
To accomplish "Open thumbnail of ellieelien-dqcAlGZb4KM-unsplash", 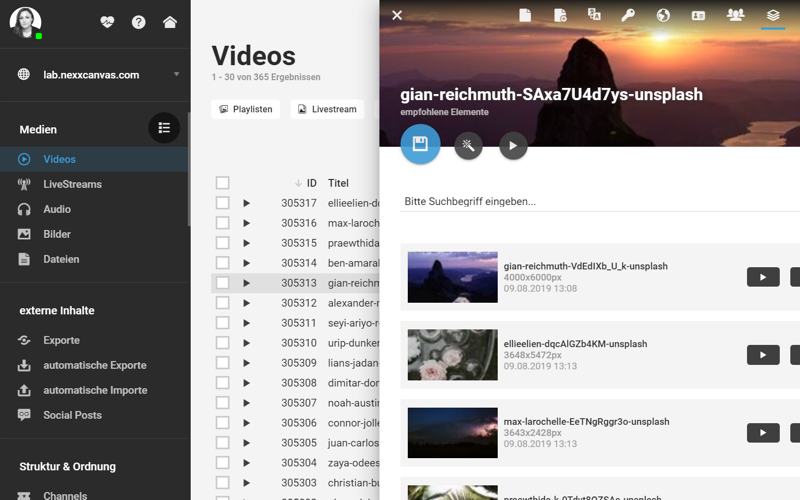I will (x=453, y=355).
